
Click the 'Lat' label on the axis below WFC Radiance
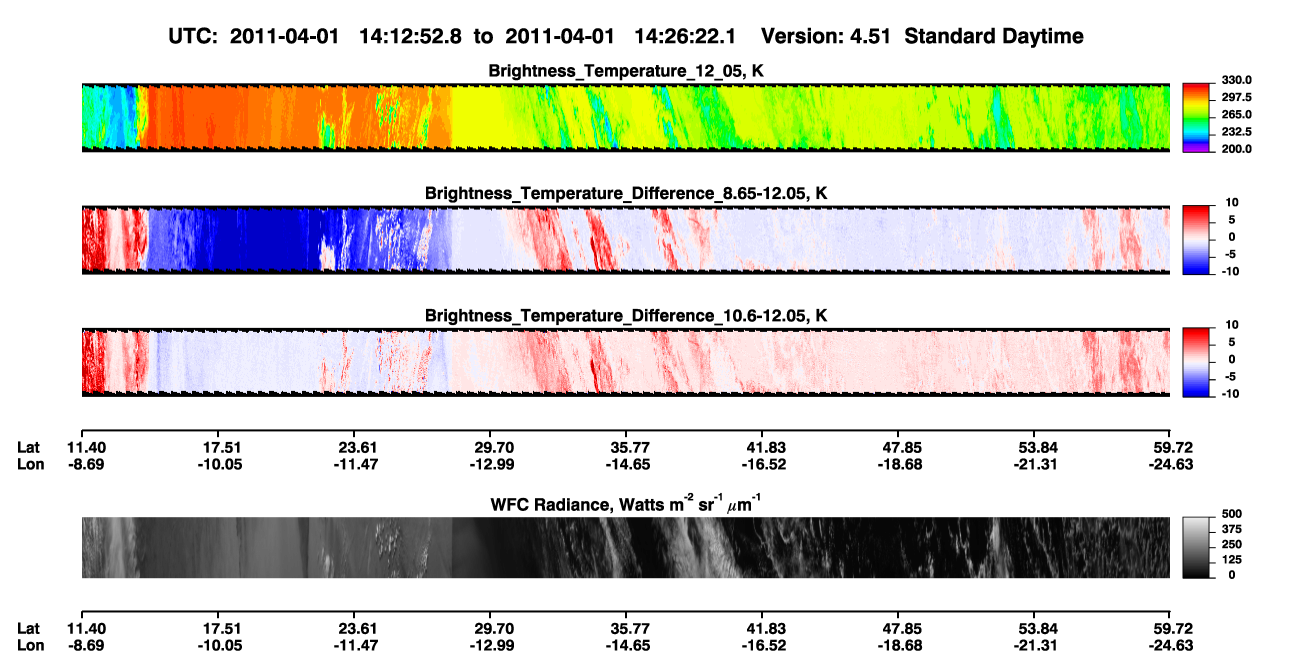28,628
